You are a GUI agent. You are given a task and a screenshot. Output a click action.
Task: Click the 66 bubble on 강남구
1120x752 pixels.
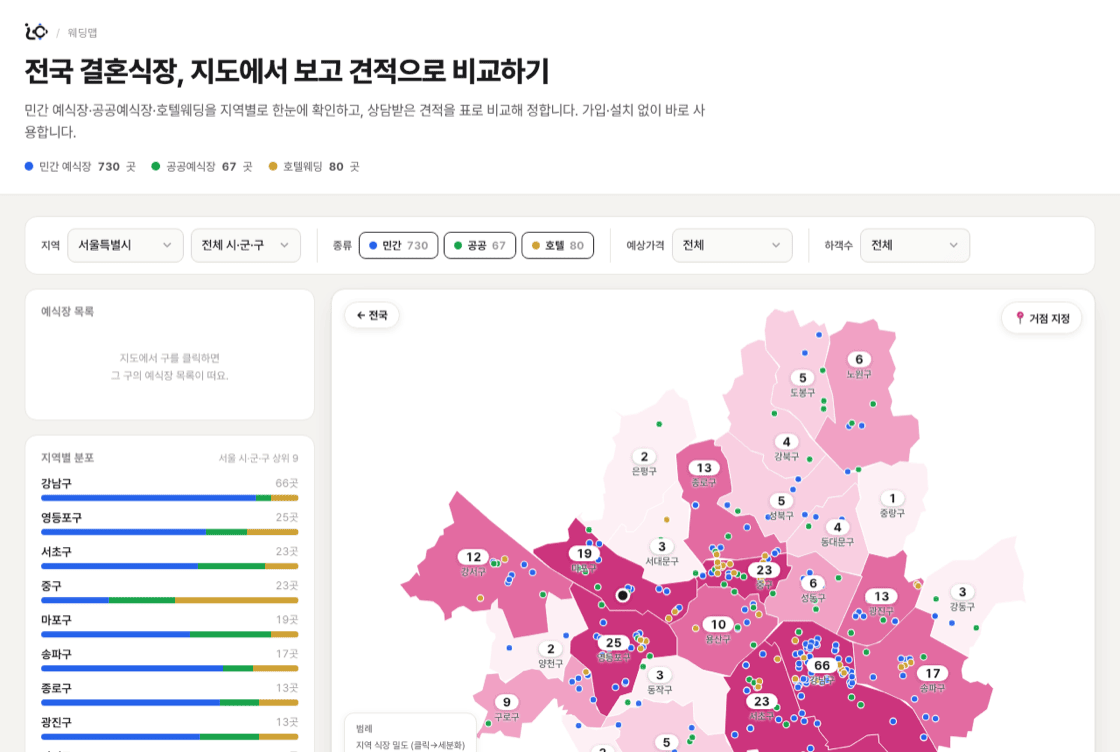click(x=821, y=666)
